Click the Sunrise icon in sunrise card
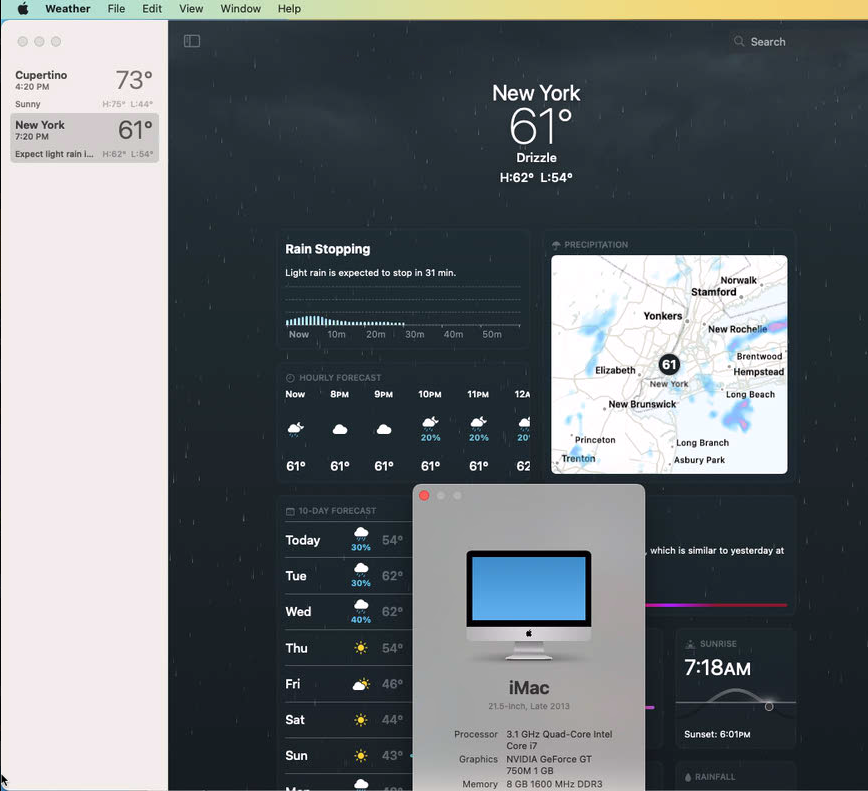Image resolution: width=868 pixels, height=791 pixels. [x=690, y=644]
